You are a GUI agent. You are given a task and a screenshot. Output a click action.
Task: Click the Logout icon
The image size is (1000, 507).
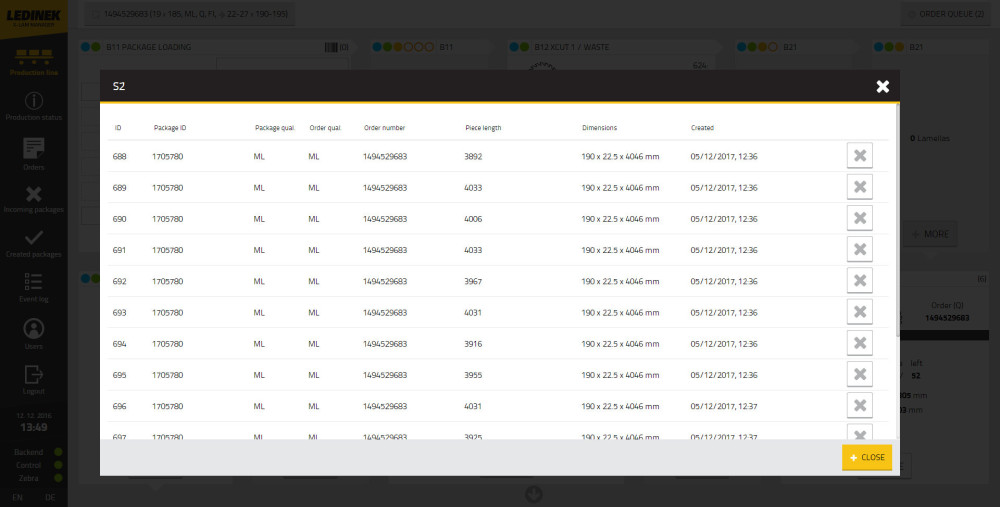pyautogui.click(x=33, y=378)
